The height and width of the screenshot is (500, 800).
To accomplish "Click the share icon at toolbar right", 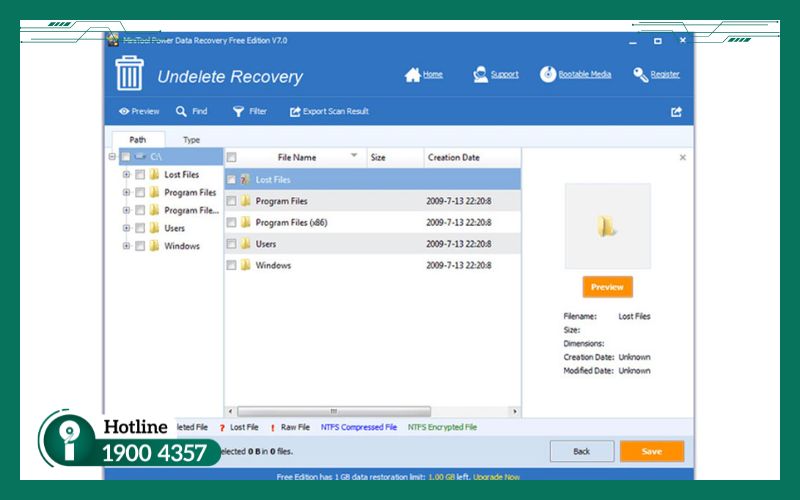I will click(x=676, y=112).
